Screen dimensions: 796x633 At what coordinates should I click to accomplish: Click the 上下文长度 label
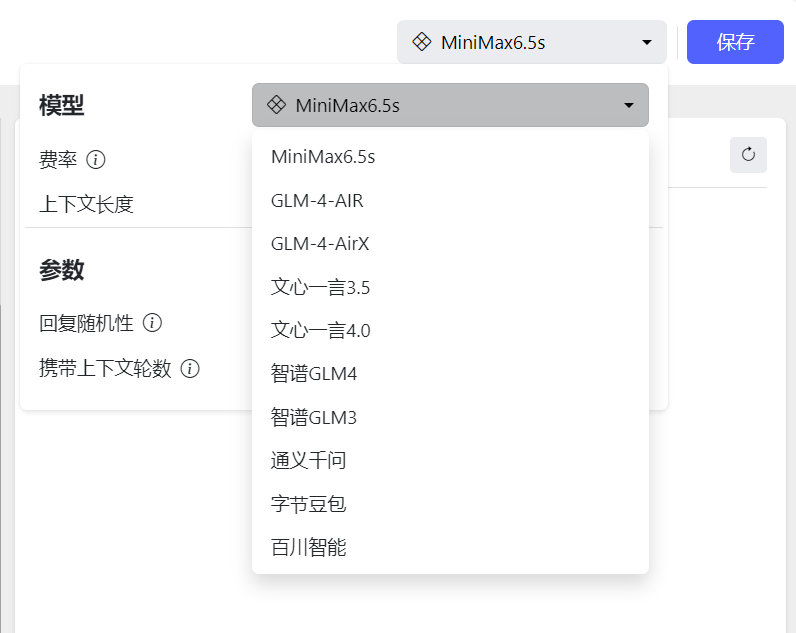86,204
